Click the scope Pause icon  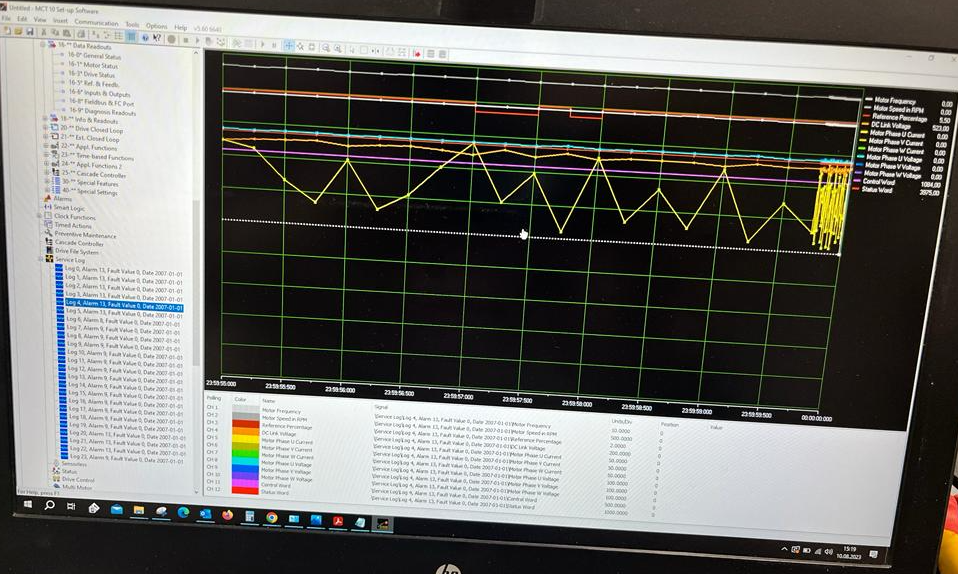coord(274,45)
